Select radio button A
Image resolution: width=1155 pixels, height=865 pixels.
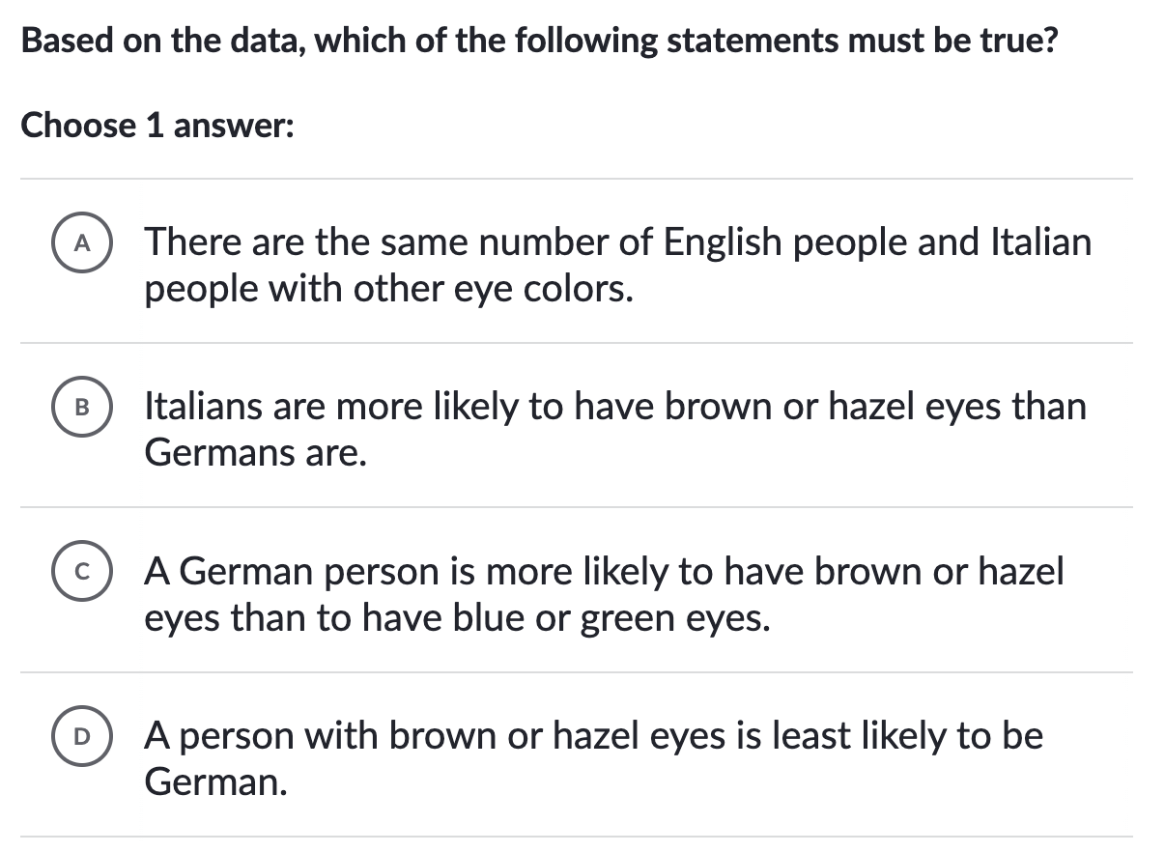82,242
